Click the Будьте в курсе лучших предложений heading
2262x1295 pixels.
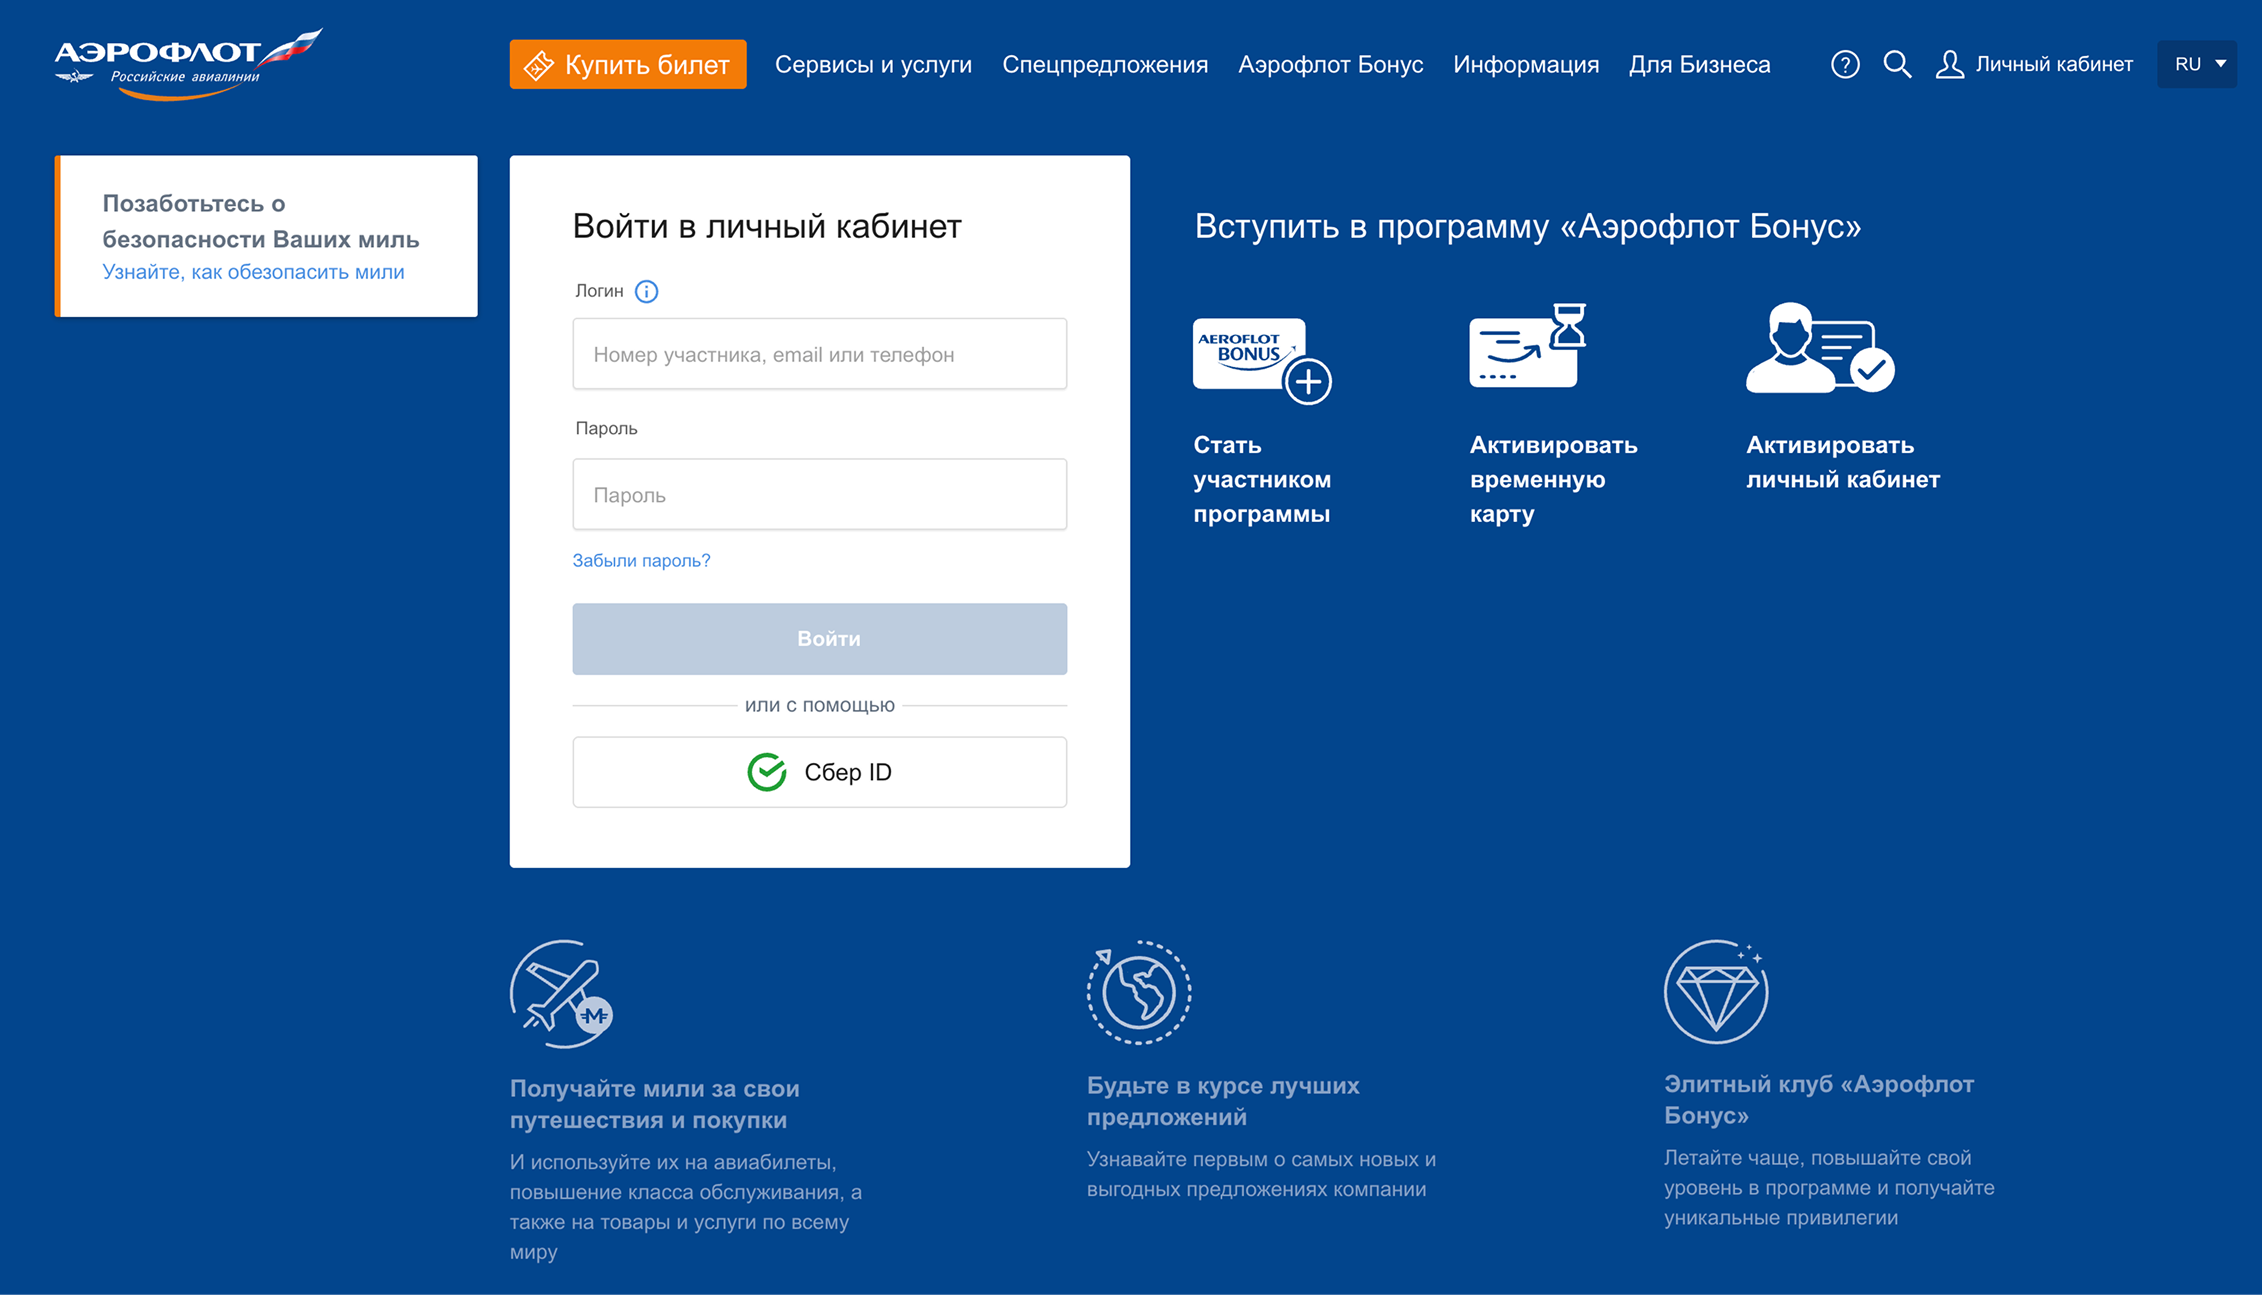1223,1101
